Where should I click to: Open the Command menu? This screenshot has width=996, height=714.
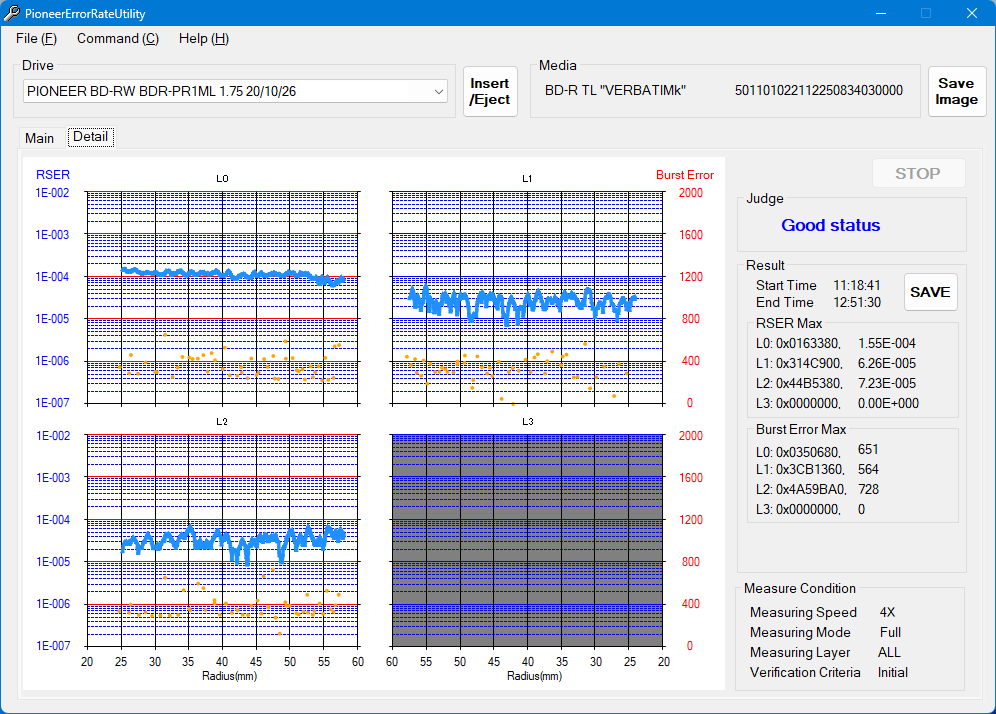pos(117,38)
